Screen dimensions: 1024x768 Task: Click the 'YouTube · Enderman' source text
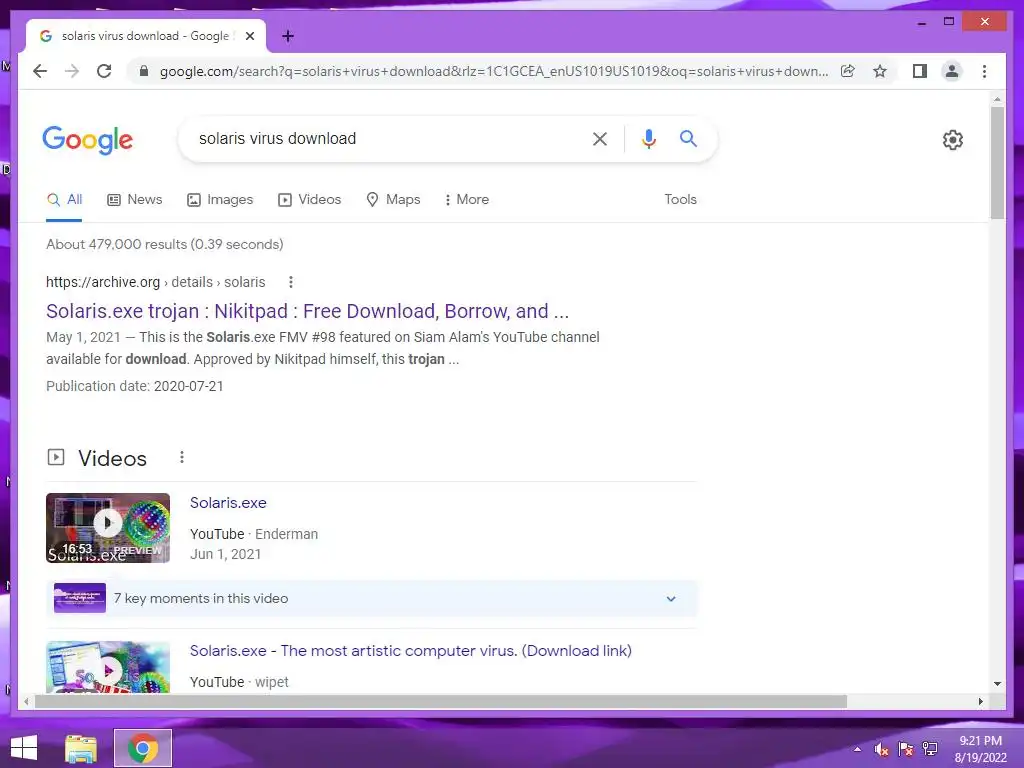click(x=254, y=534)
